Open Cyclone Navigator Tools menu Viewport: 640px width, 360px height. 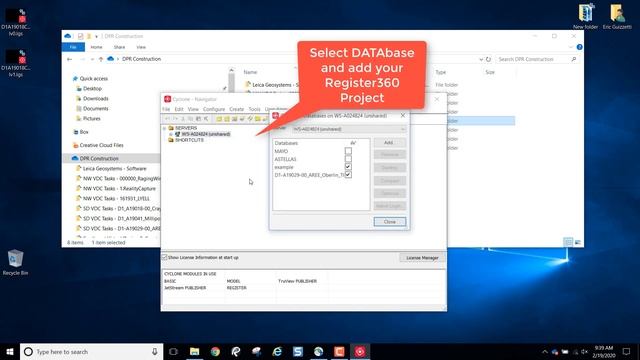point(254,109)
